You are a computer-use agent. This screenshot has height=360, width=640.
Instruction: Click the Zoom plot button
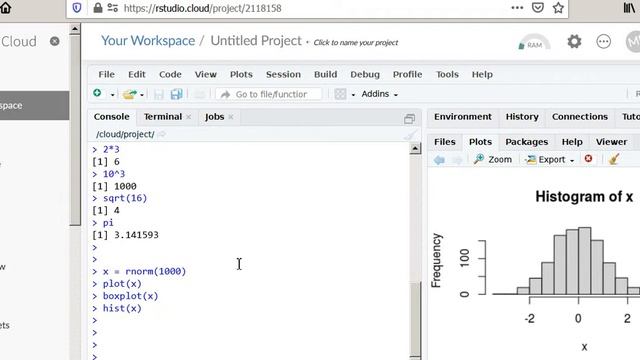[x=493, y=160]
